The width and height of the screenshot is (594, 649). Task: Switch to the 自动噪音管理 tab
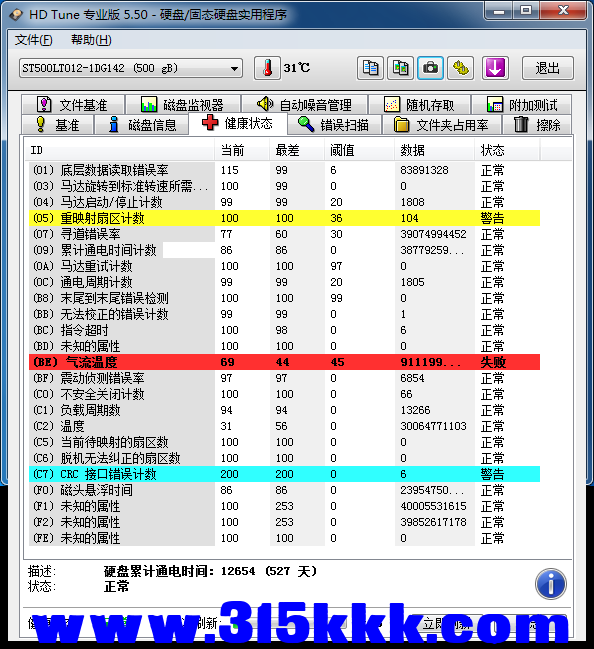(305, 105)
